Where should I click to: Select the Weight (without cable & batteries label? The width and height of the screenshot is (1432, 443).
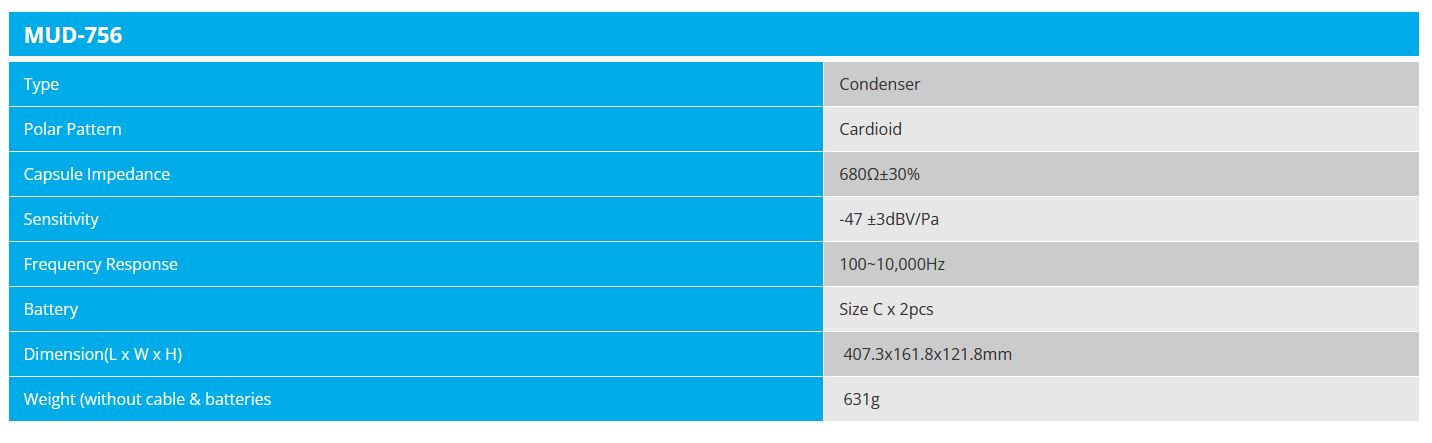click(148, 400)
